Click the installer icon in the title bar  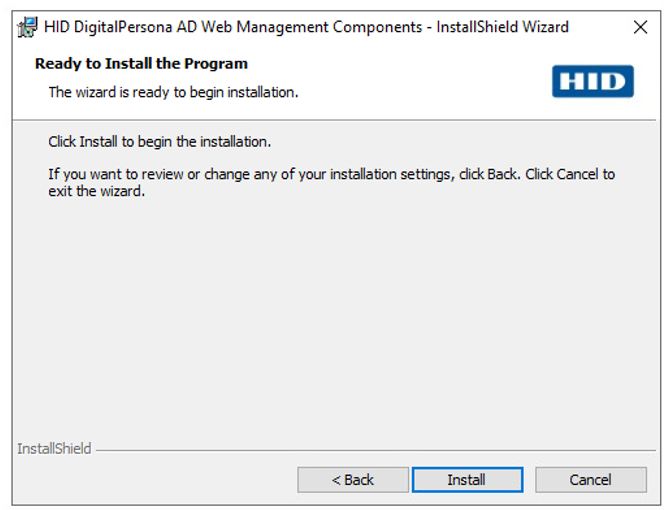(28, 27)
